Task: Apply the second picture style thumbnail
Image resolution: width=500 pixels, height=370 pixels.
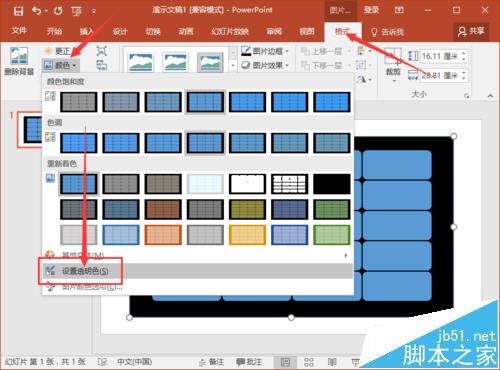Action: pos(175,62)
